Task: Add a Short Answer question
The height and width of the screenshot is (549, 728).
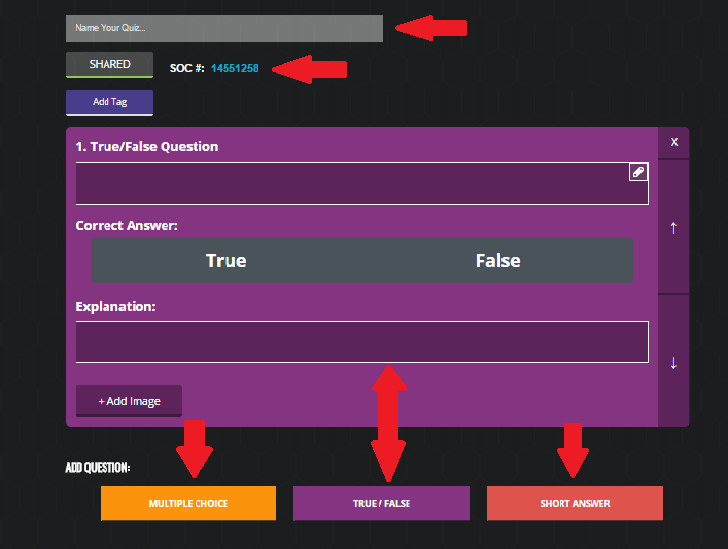Action: (575, 503)
